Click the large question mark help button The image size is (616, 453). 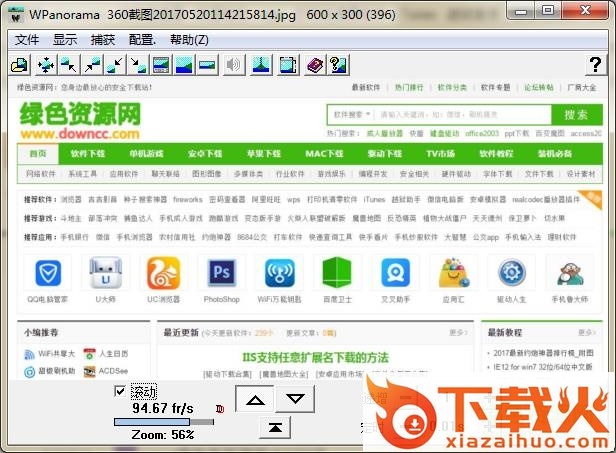pos(595,65)
